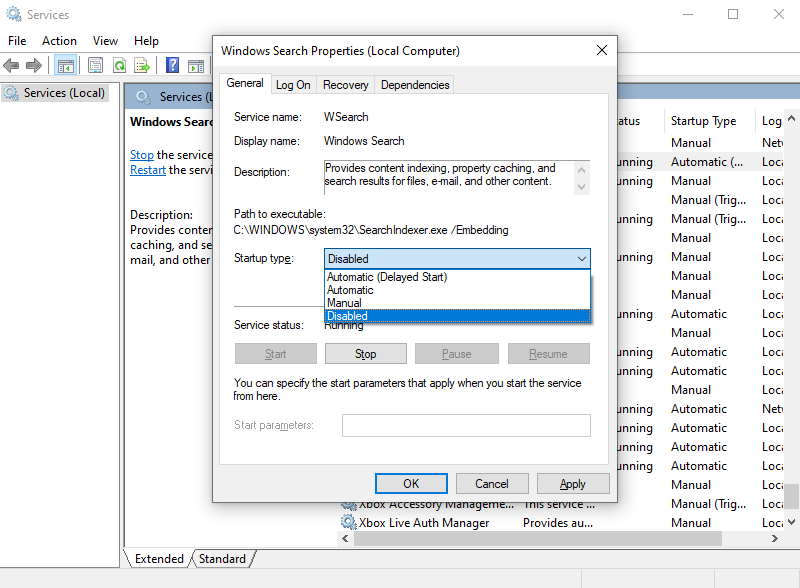800x588 pixels.
Task: Click the Stop service button
Action: 365,354
